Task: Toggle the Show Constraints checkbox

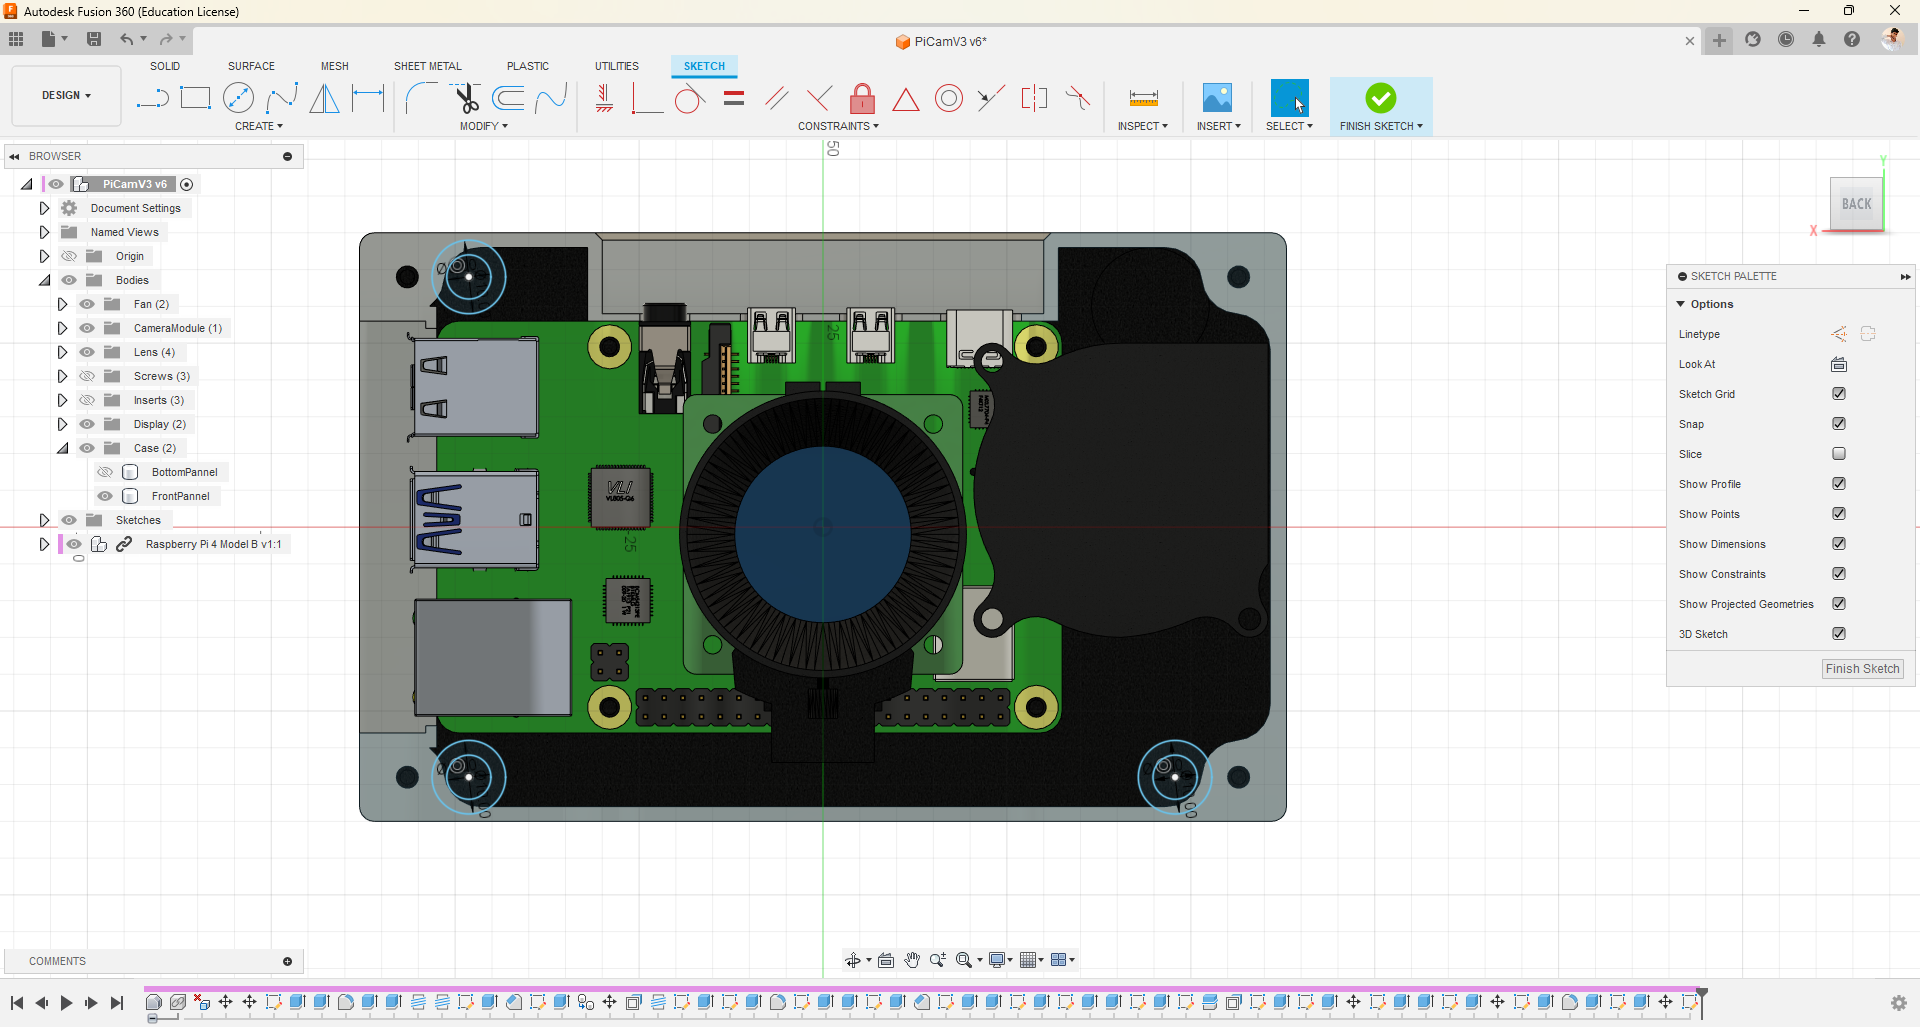Action: point(1839,574)
